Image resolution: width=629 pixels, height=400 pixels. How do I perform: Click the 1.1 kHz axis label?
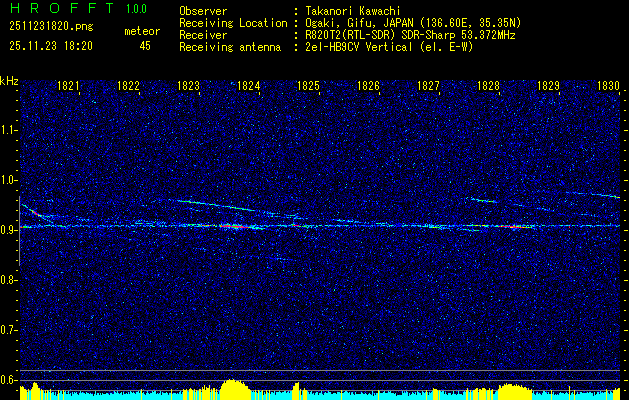[9, 130]
